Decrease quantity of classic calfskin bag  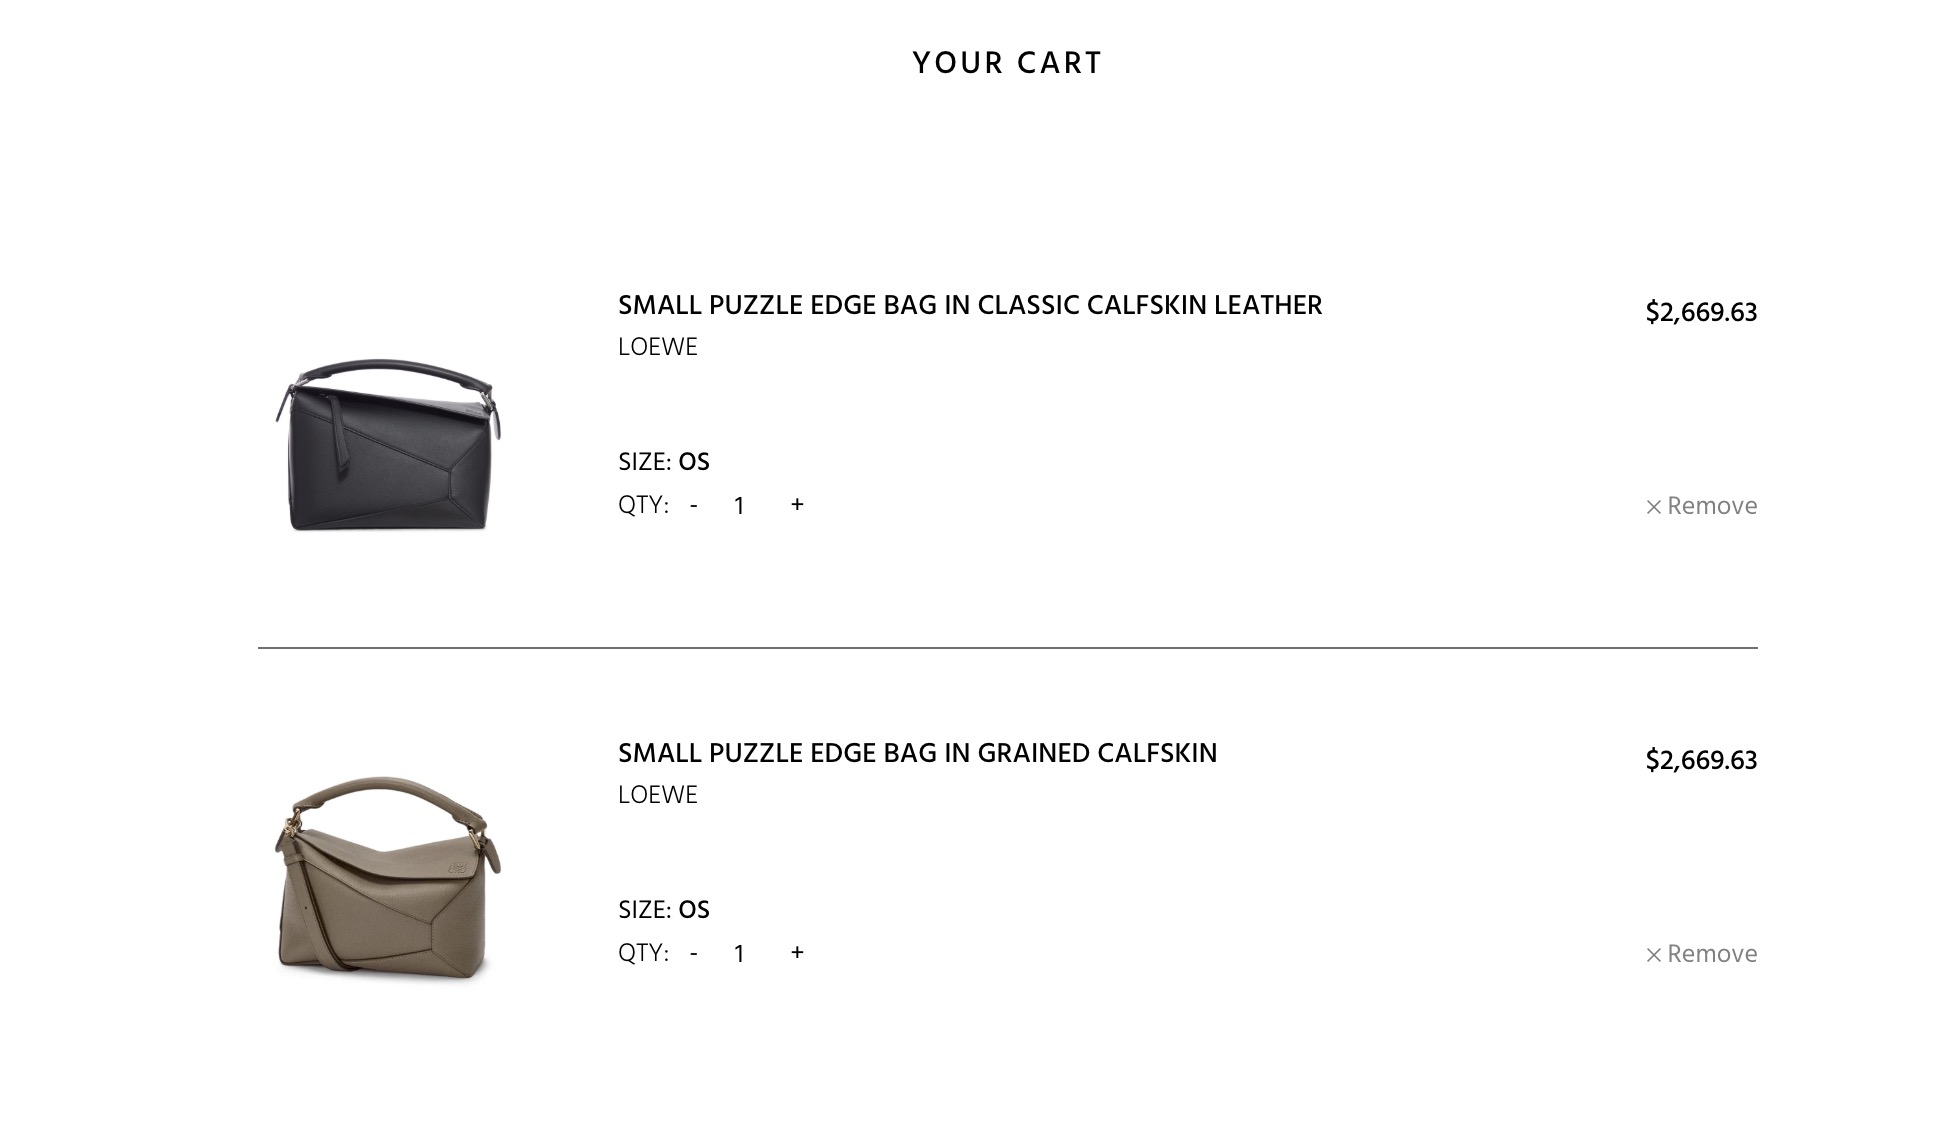694,505
